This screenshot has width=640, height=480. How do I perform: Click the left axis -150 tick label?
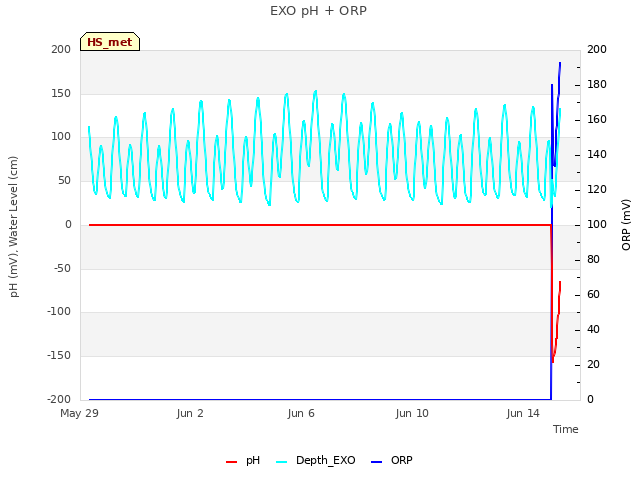[x=59, y=356]
